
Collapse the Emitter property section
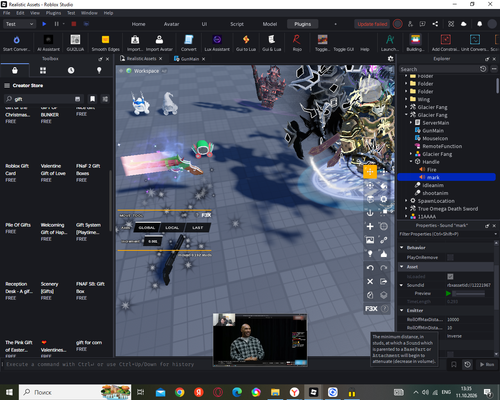tap(402, 310)
